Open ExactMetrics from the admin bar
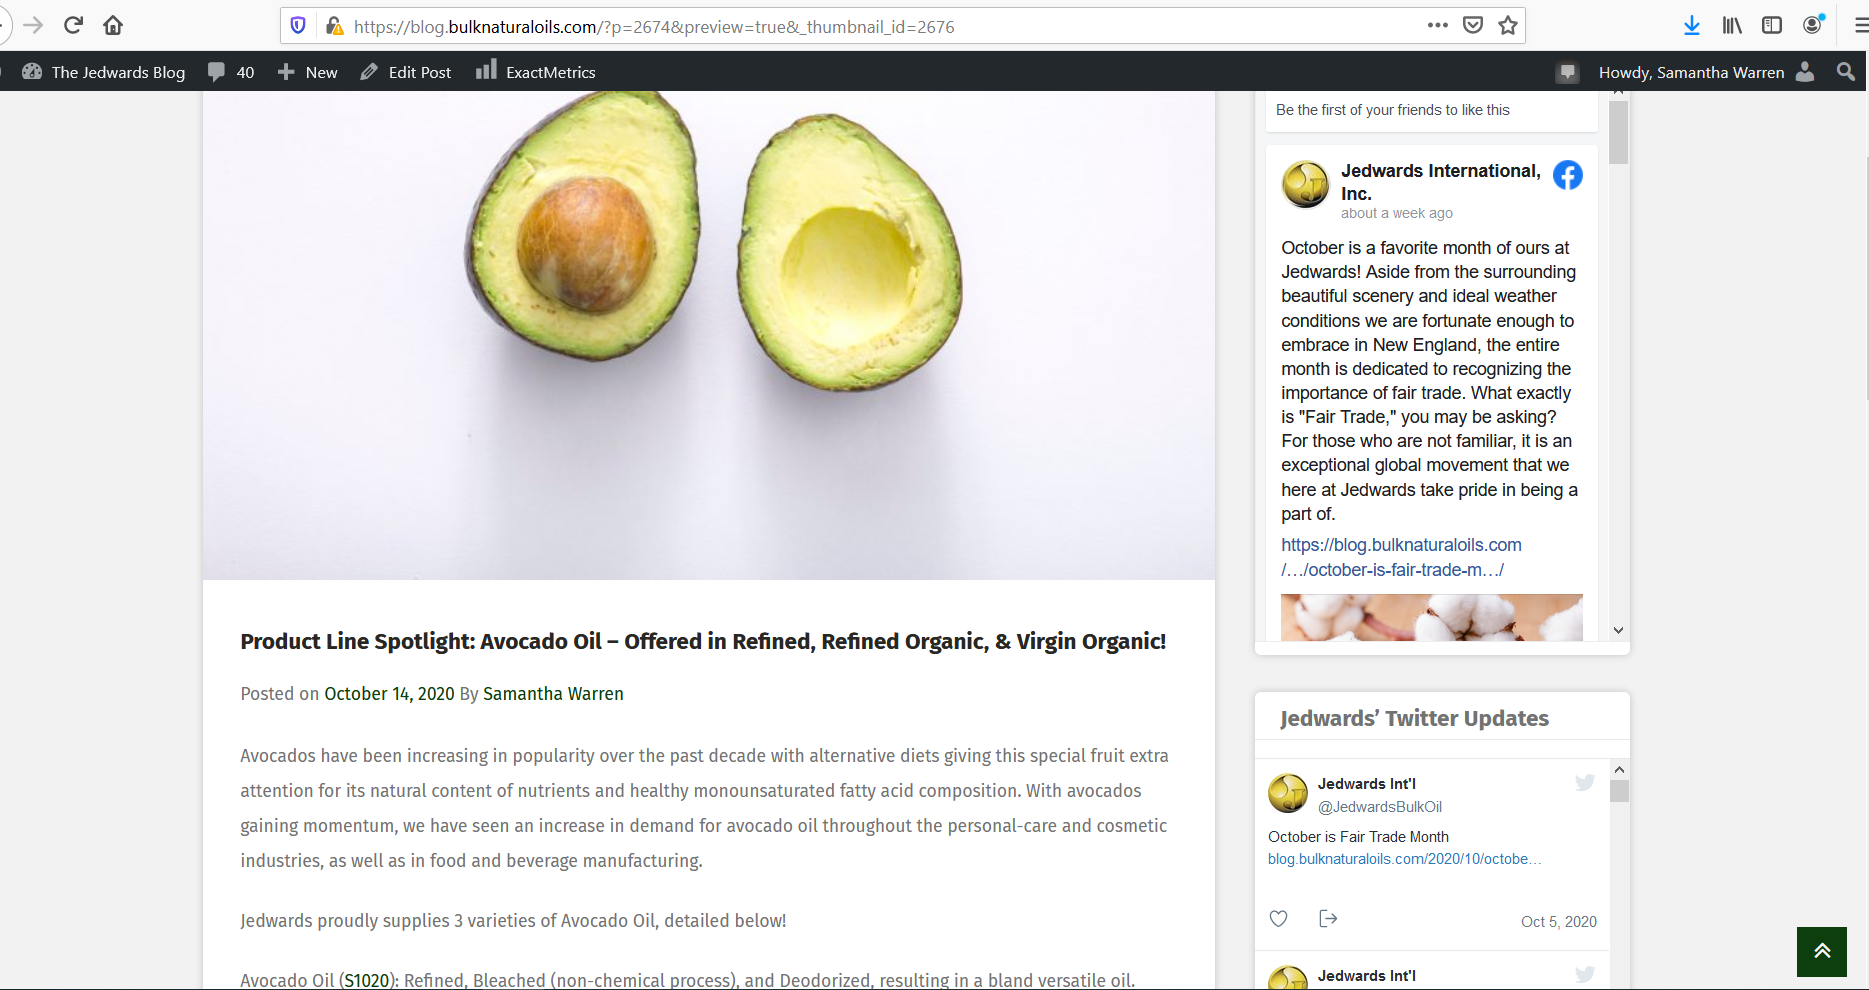The height and width of the screenshot is (990, 1869). [x=536, y=72]
